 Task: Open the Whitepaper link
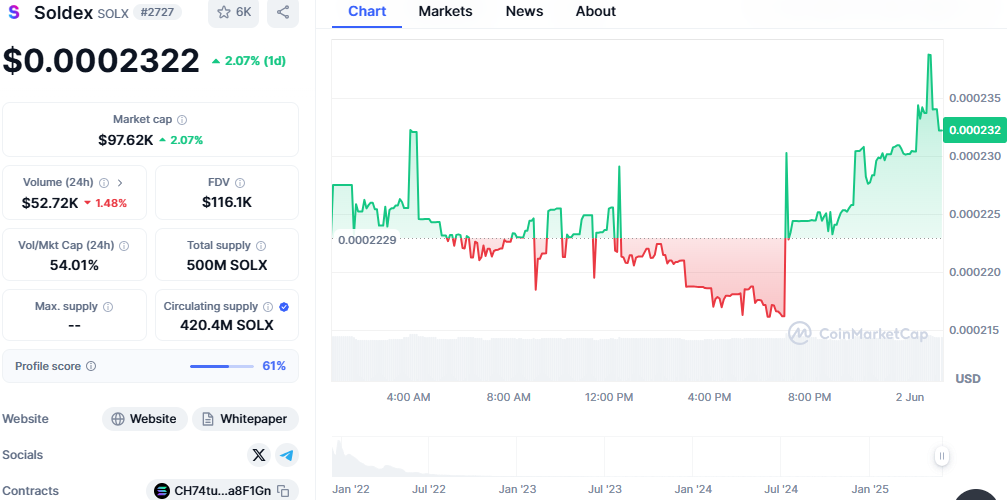coord(245,419)
